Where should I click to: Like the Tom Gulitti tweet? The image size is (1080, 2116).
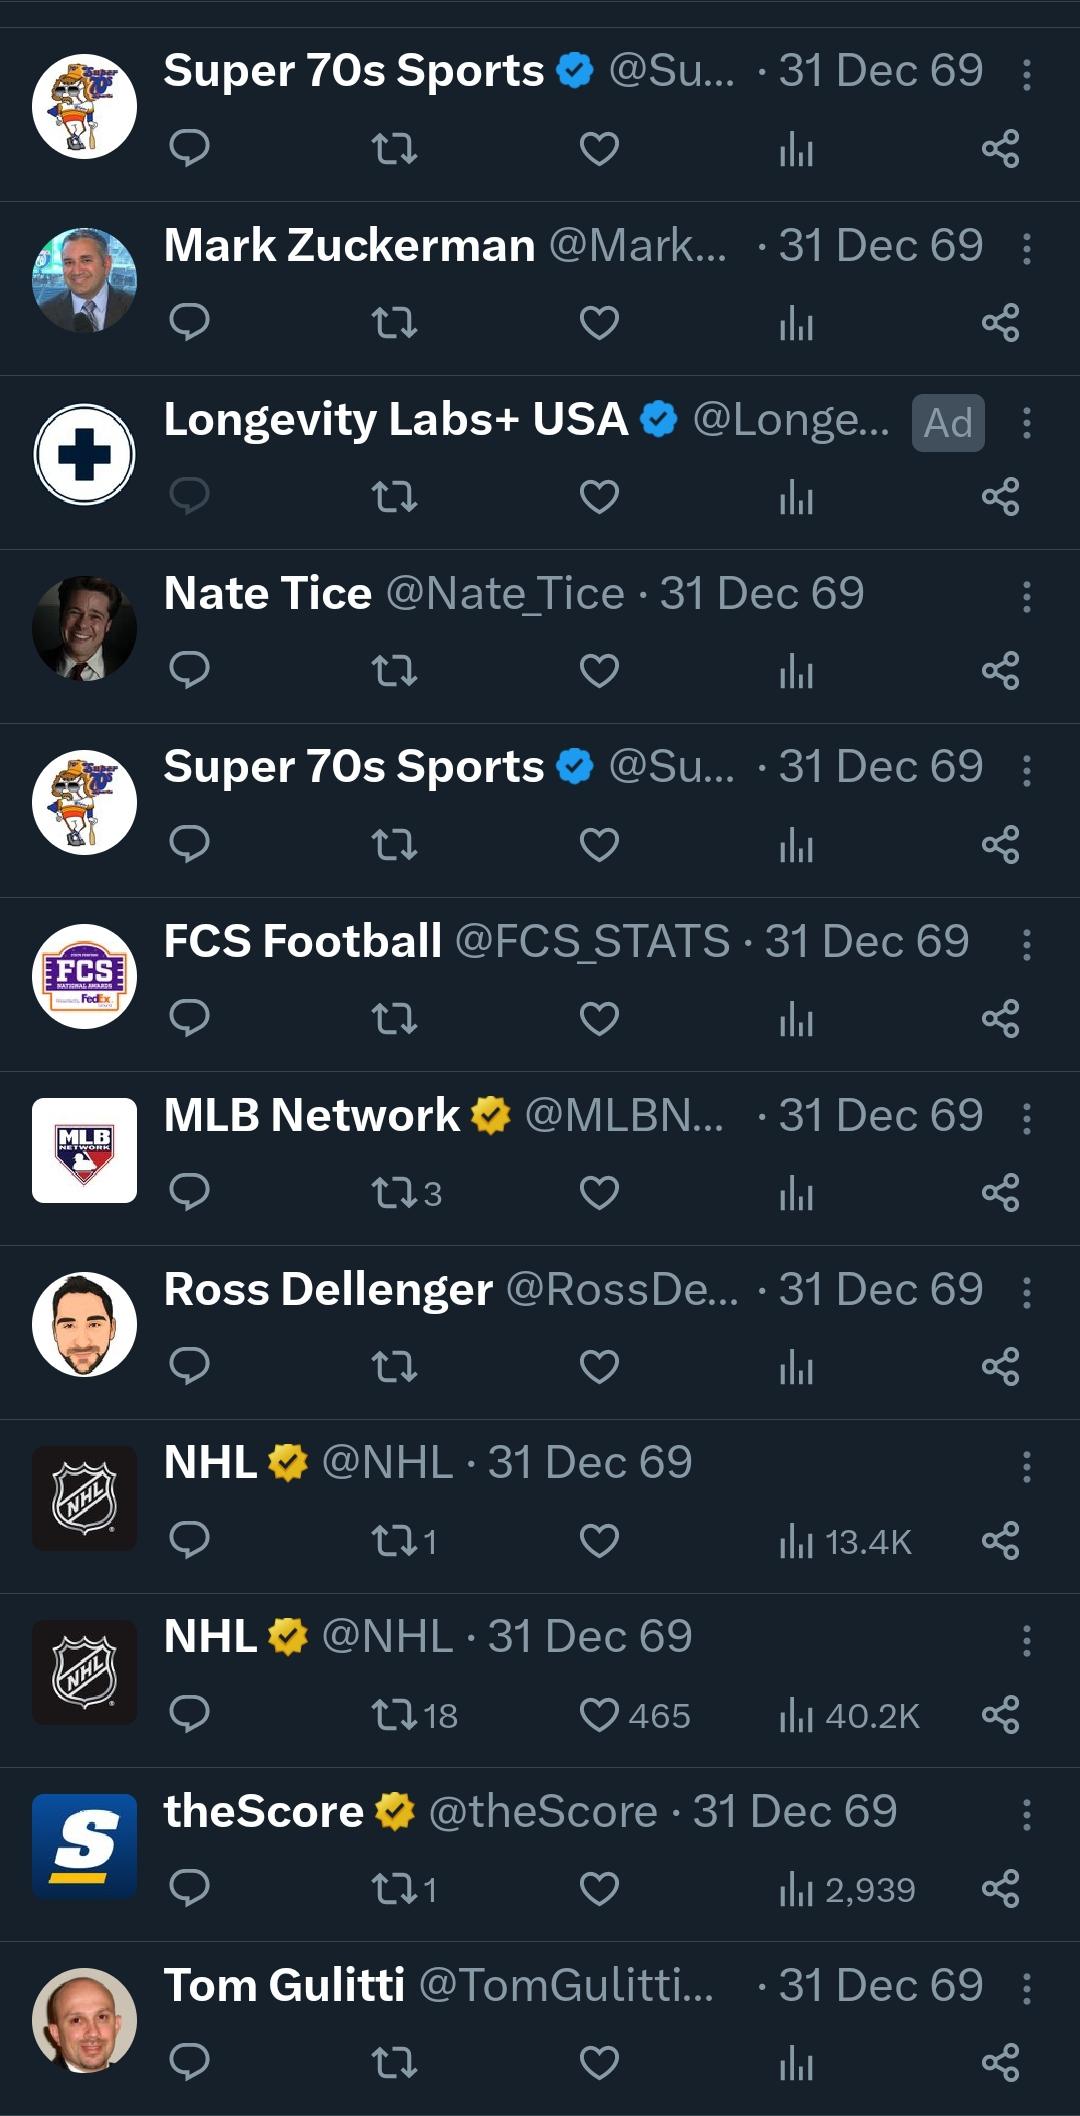coord(599,2062)
